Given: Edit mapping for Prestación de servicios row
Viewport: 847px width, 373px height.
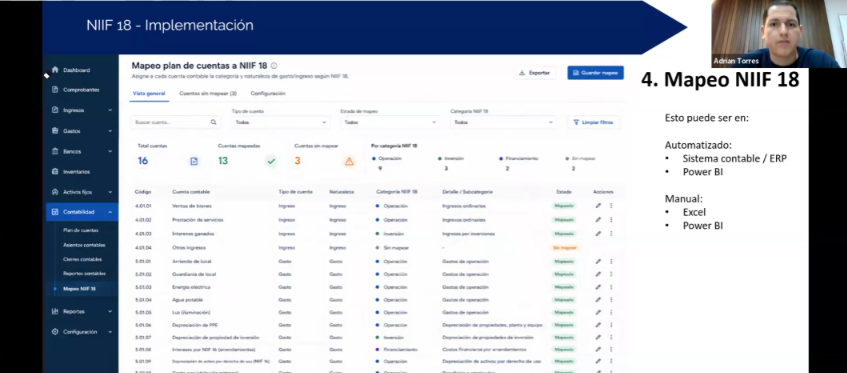Looking at the screenshot, I should [x=598, y=220].
